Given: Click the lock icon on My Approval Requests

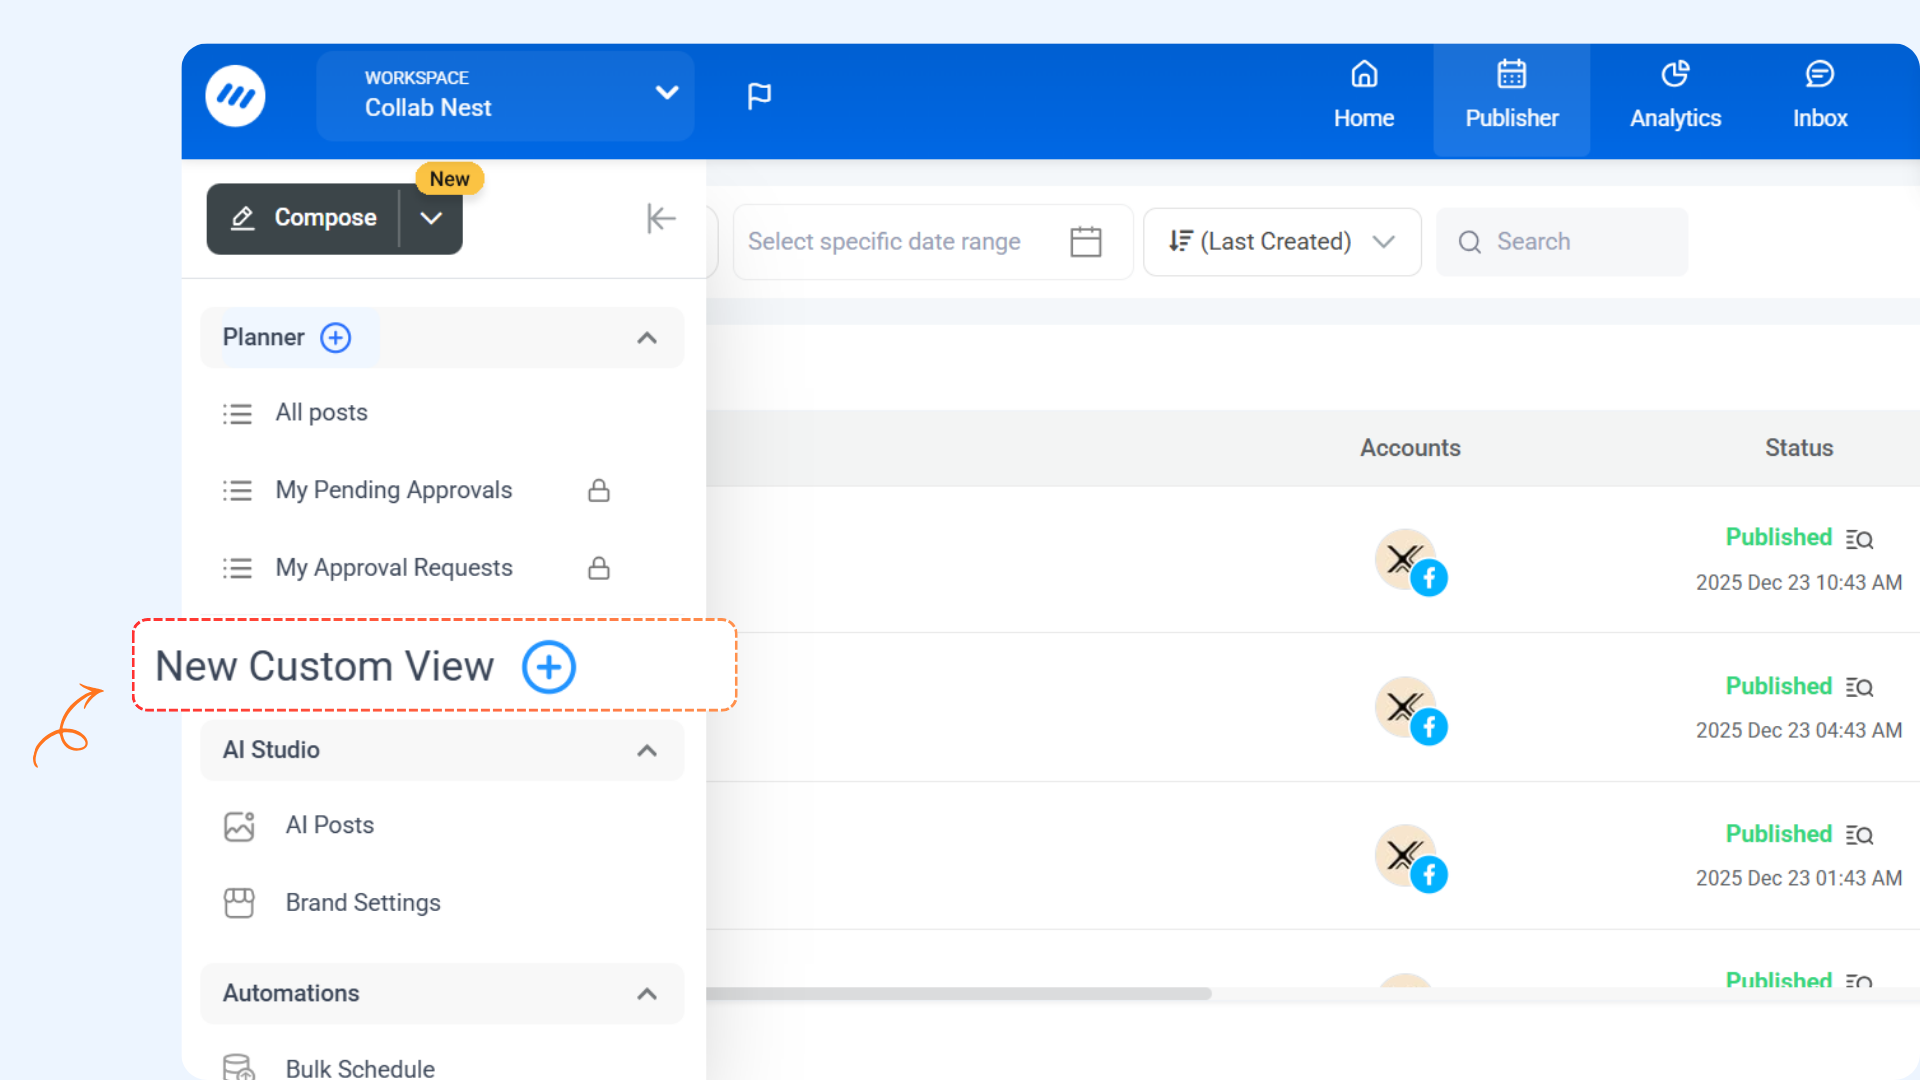Looking at the screenshot, I should [598, 569].
